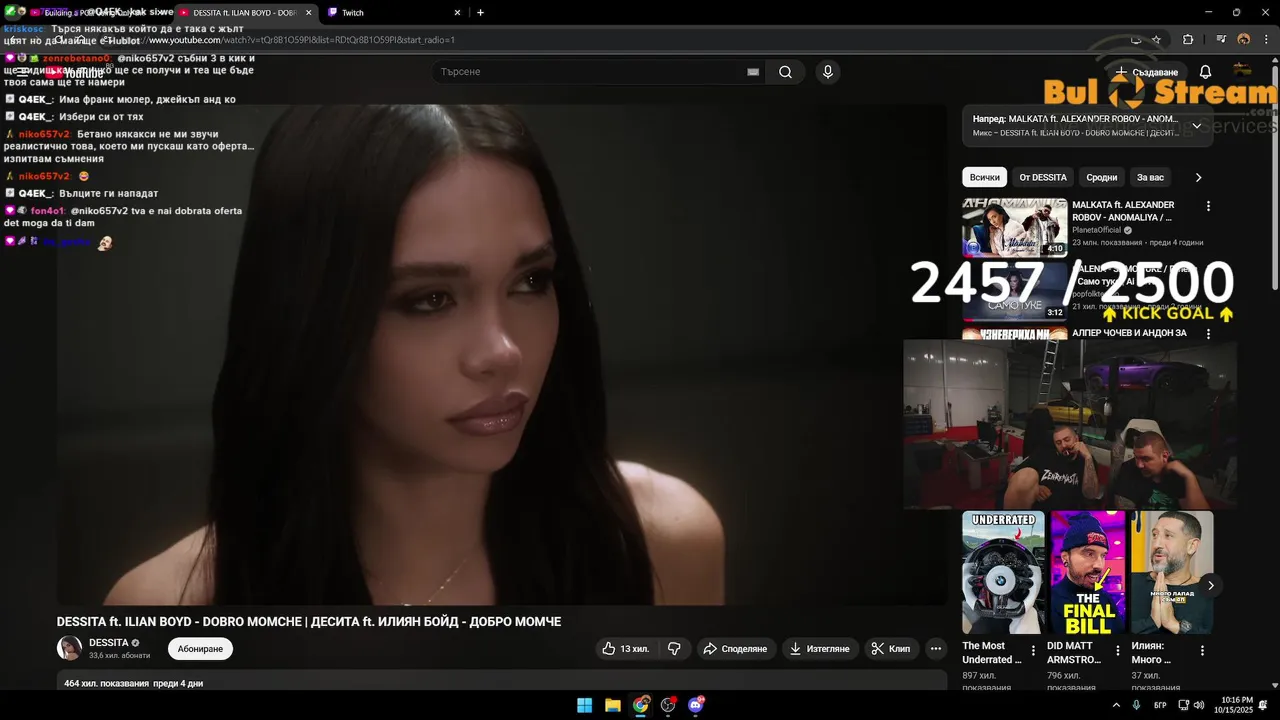
Task: Show hidden system tray icons
Action: tap(1116, 705)
